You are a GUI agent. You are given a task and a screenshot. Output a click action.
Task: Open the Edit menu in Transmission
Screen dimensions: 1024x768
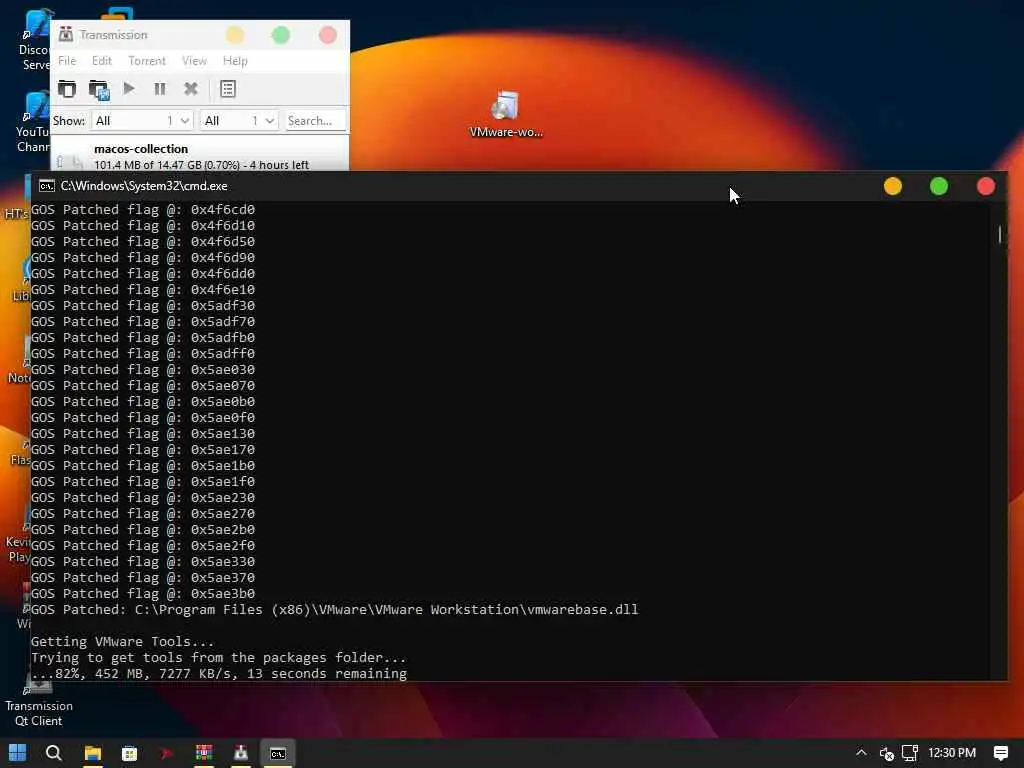pos(101,61)
